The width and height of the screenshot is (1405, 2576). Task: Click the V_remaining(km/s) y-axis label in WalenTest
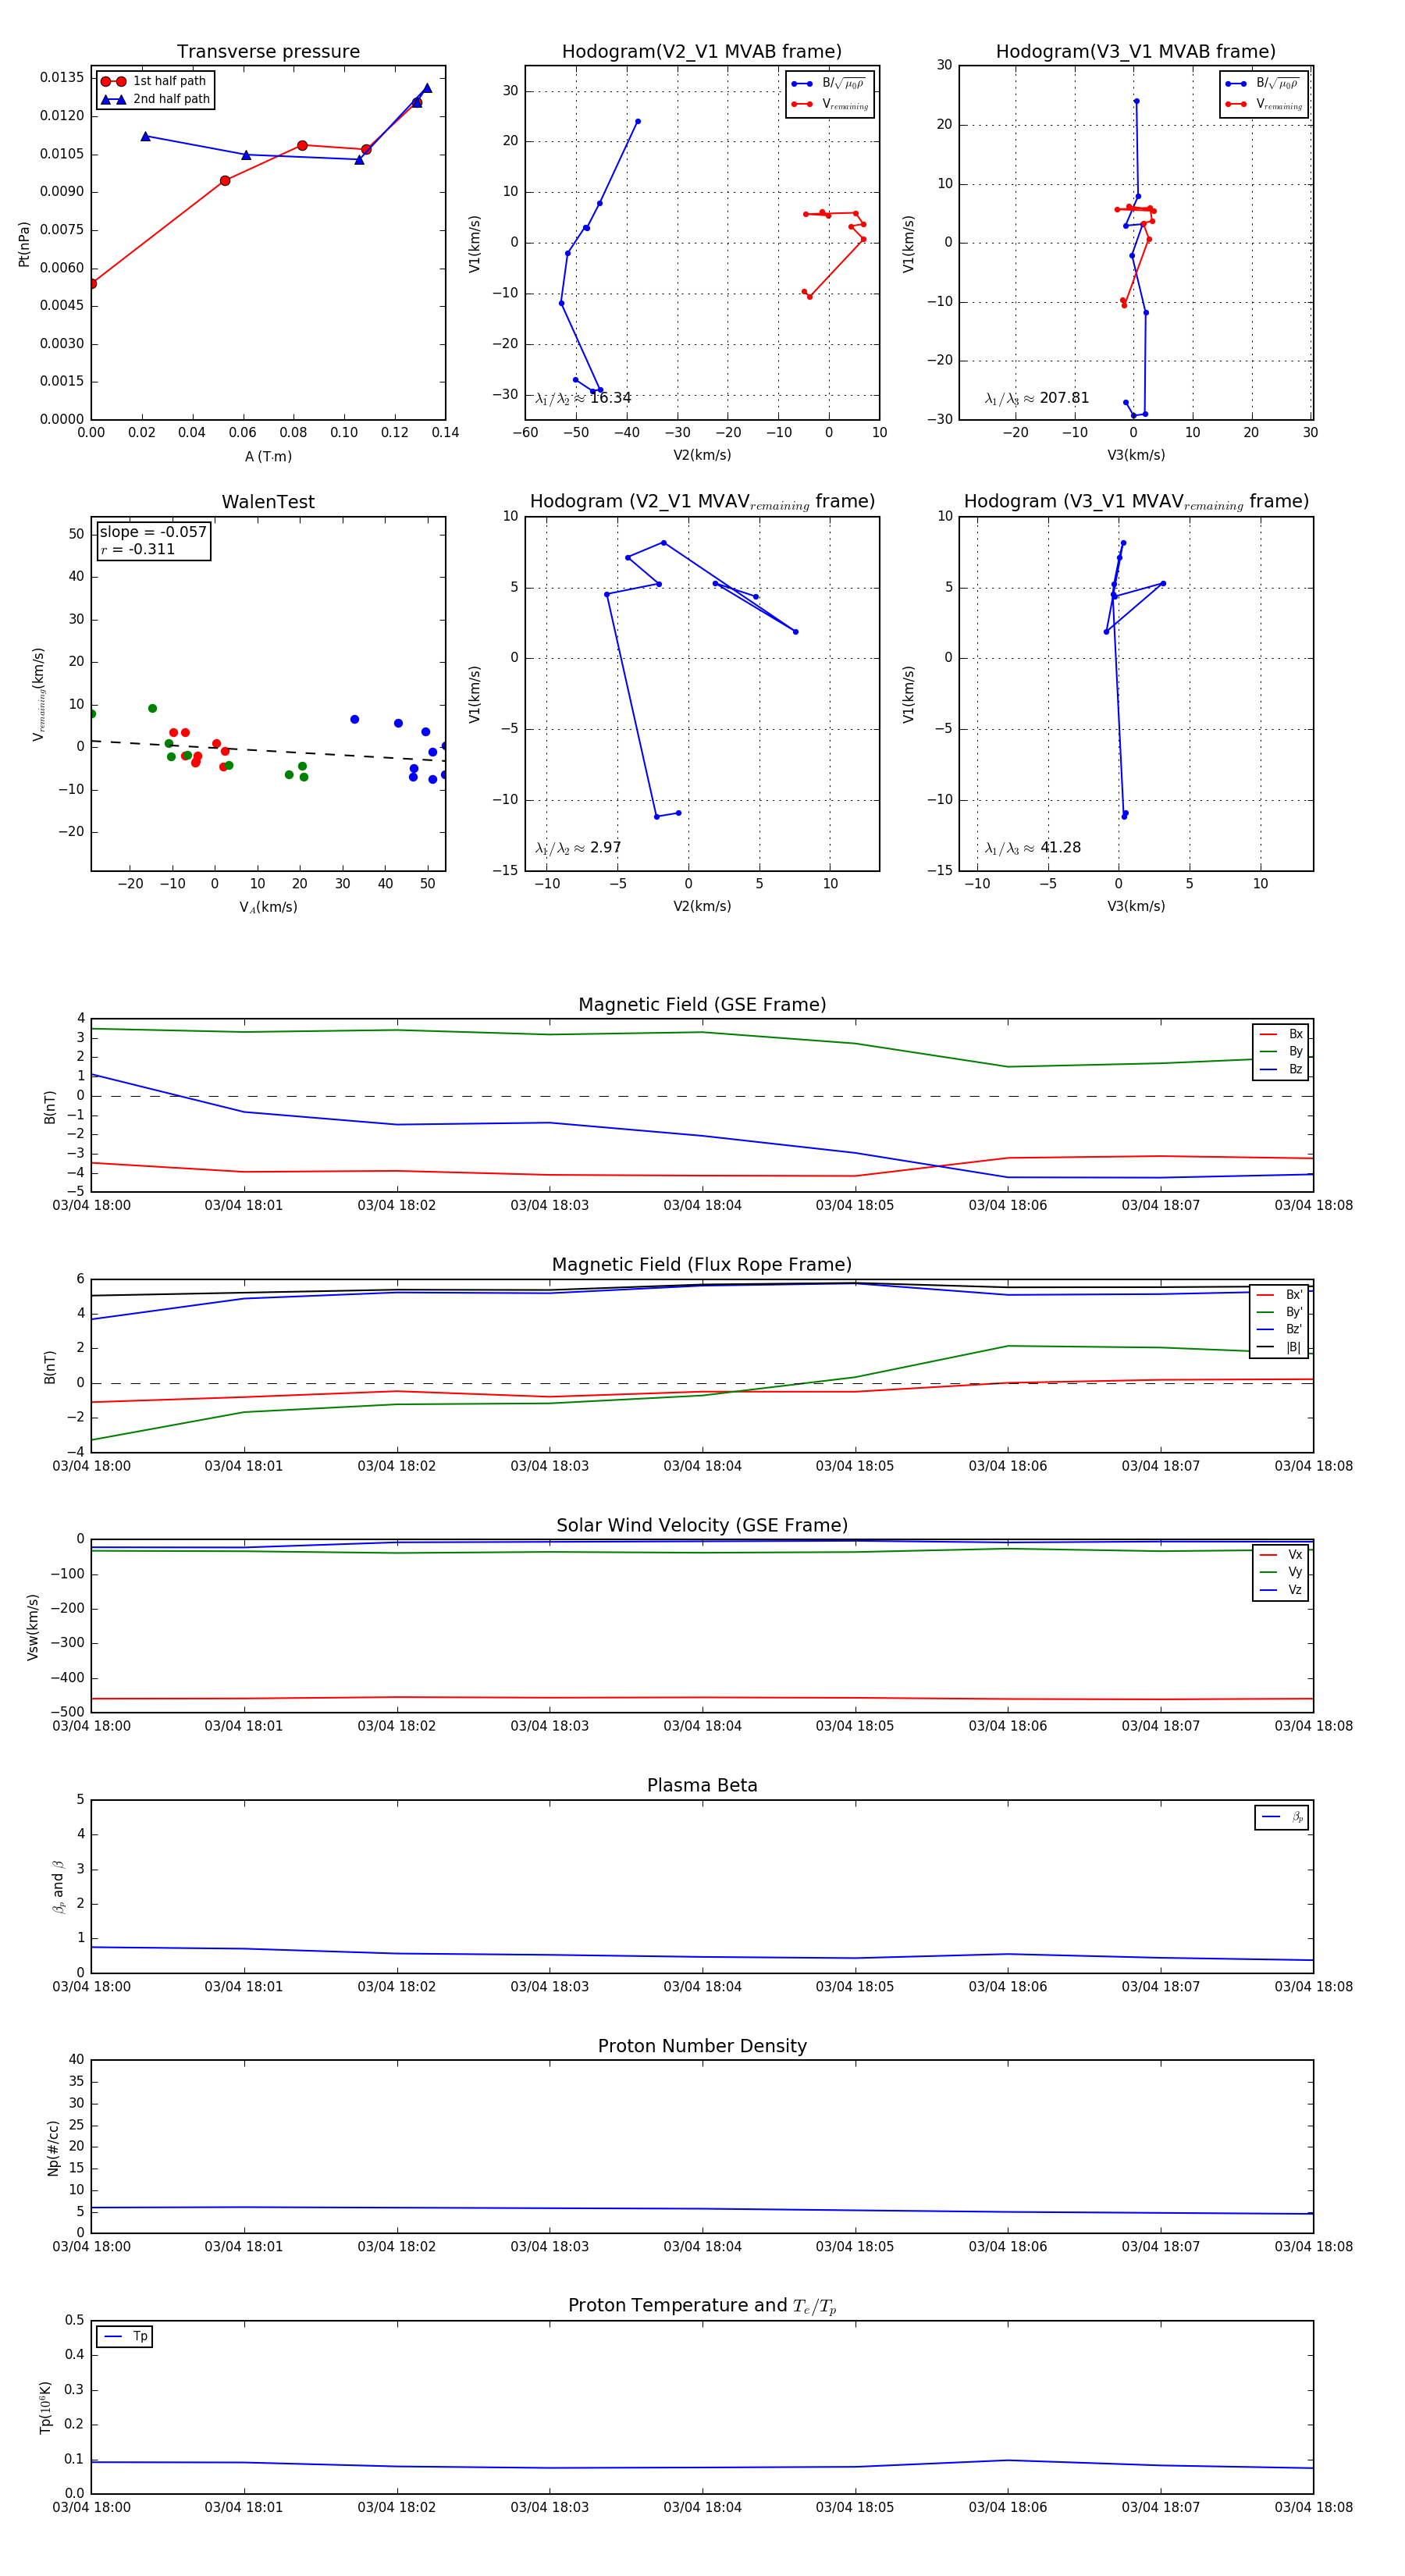pos(39,694)
